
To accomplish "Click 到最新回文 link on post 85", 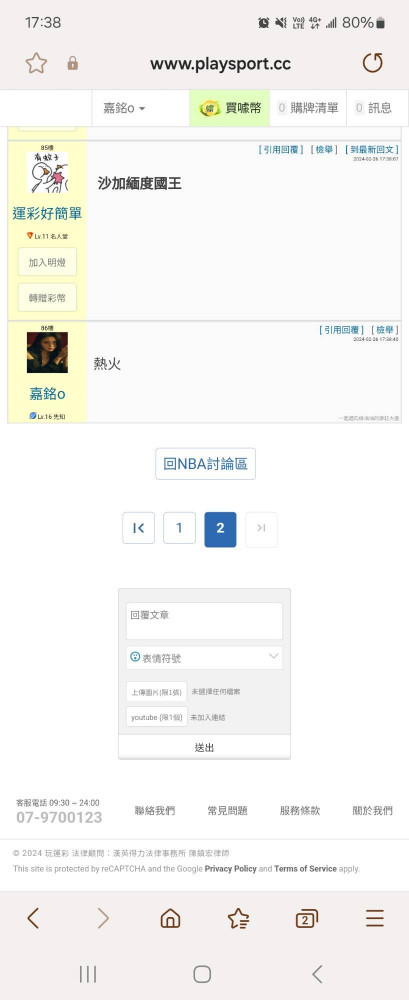I will click(372, 150).
